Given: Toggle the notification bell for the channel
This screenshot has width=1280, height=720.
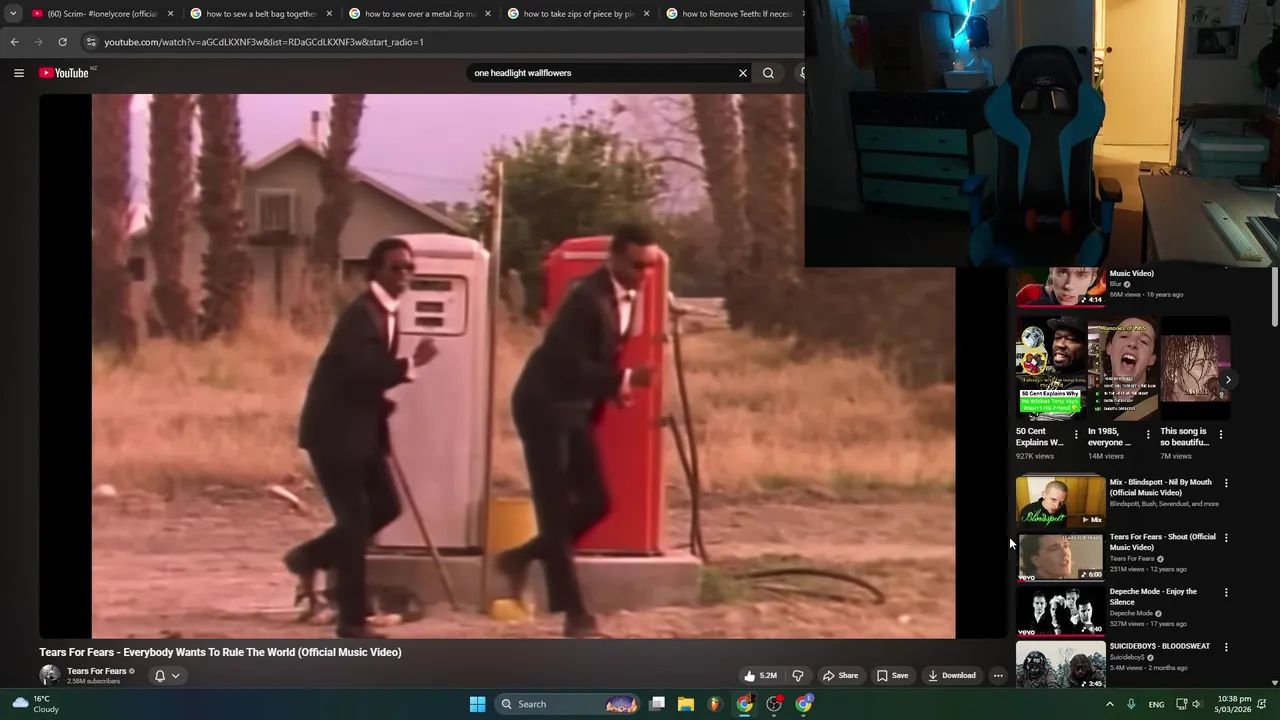Looking at the screenshot, I should pos(159,676).
